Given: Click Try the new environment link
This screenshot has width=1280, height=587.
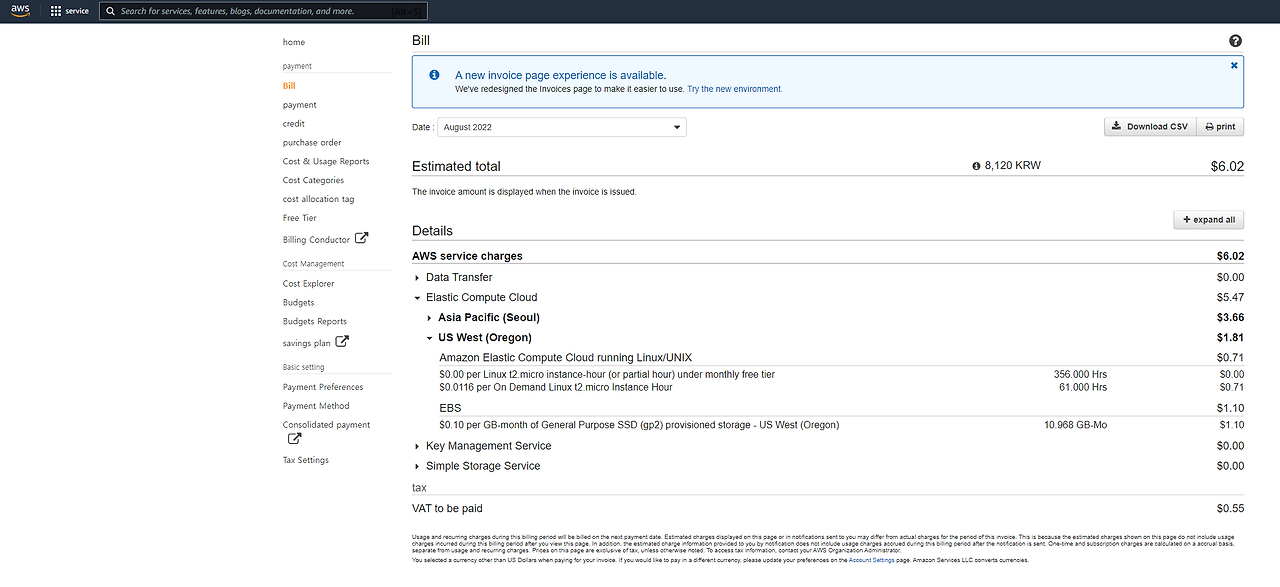Looking at the screenshot, I should 734,89.
